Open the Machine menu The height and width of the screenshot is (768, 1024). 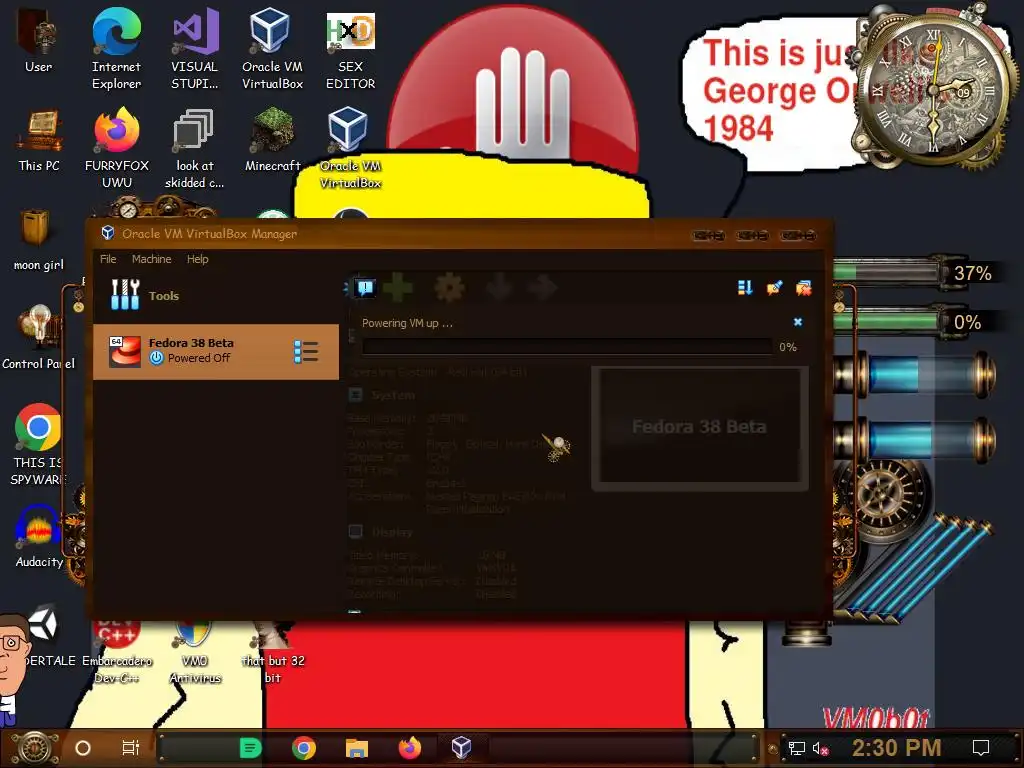coord(152,259)
